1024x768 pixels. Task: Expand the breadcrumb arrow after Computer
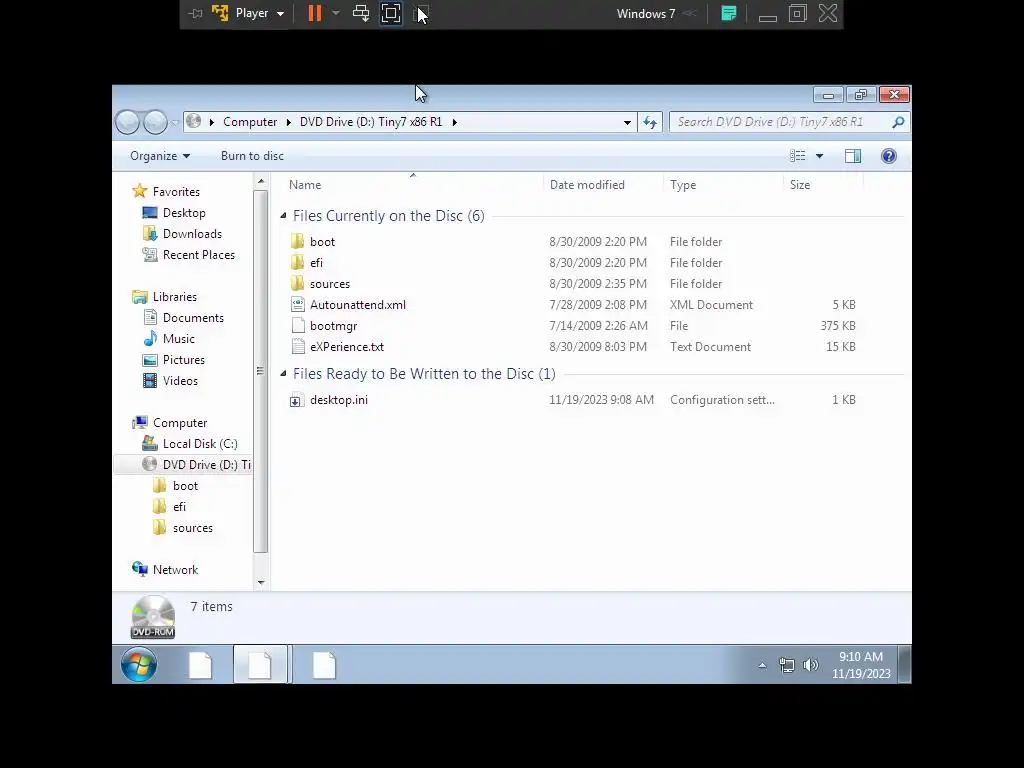(289, 122)
